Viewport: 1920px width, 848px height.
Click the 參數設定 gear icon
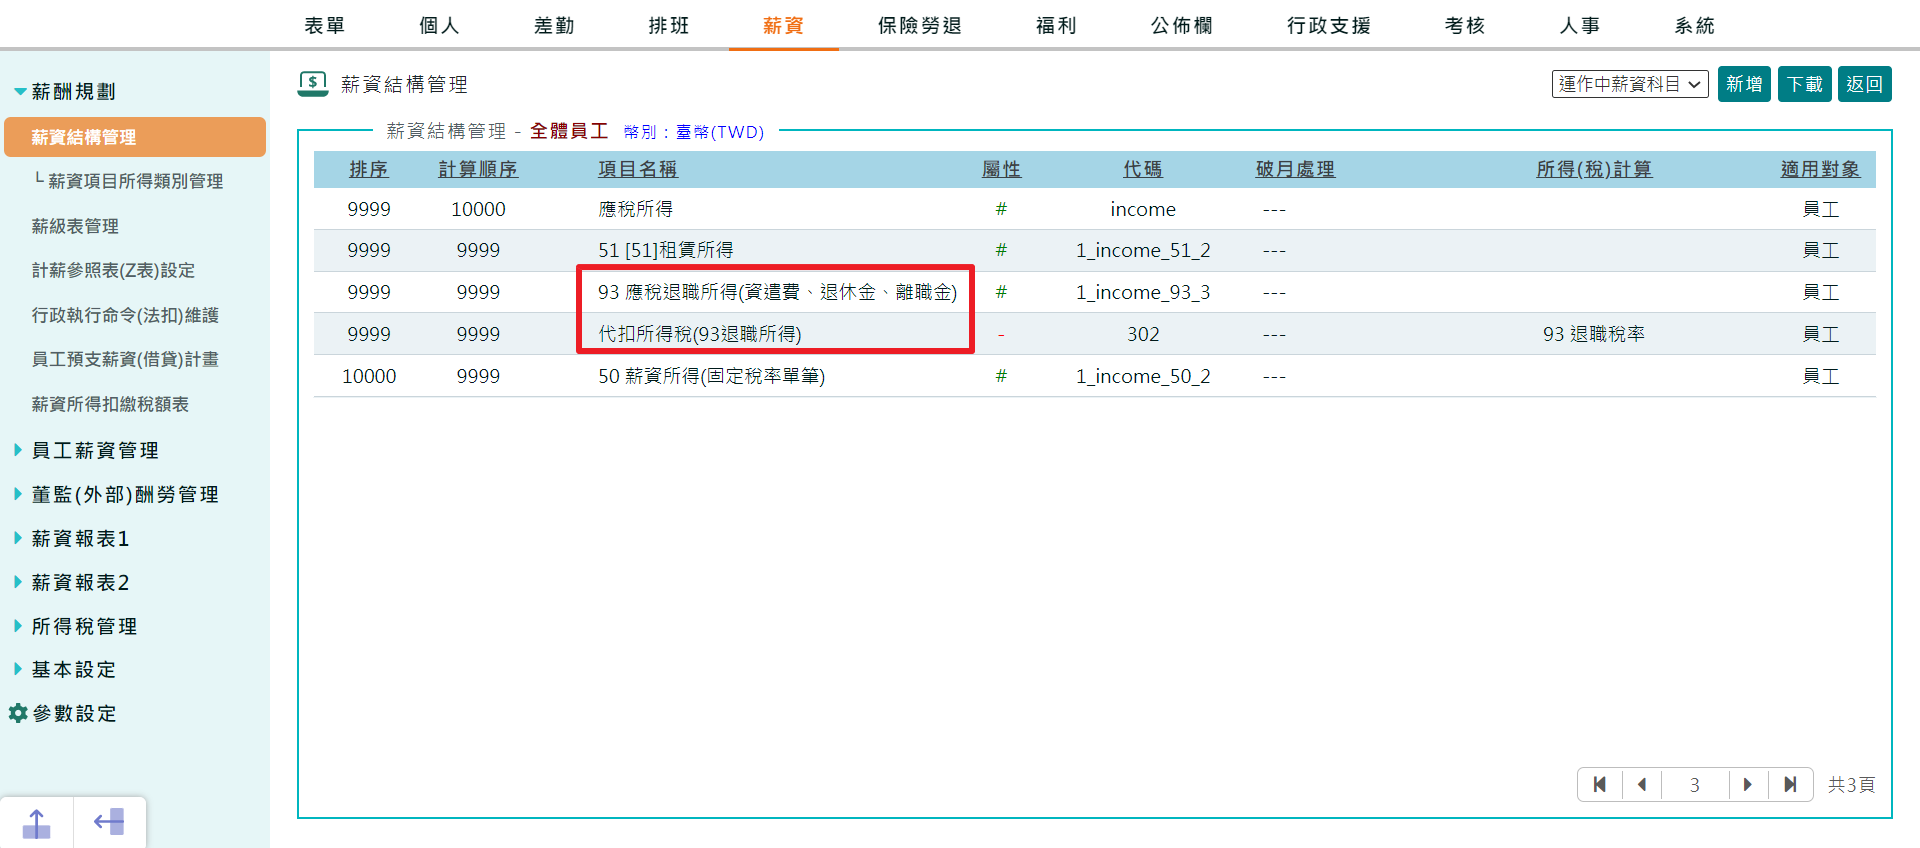tap(18, 713)
